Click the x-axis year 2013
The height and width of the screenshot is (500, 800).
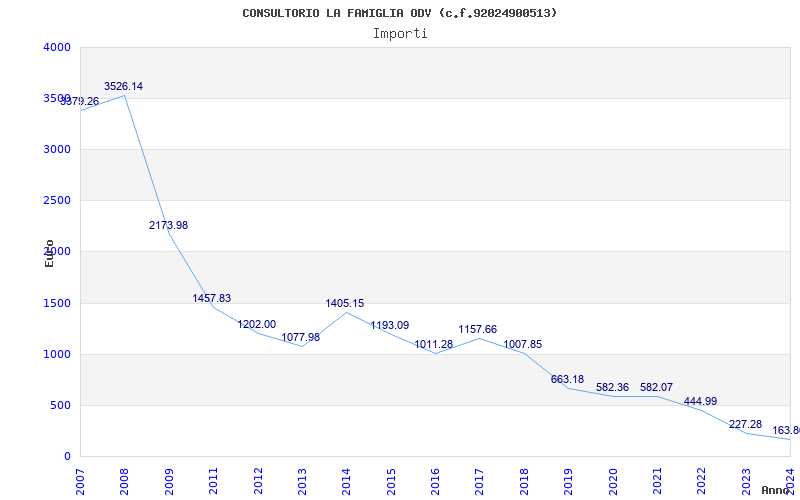[302, 482]
